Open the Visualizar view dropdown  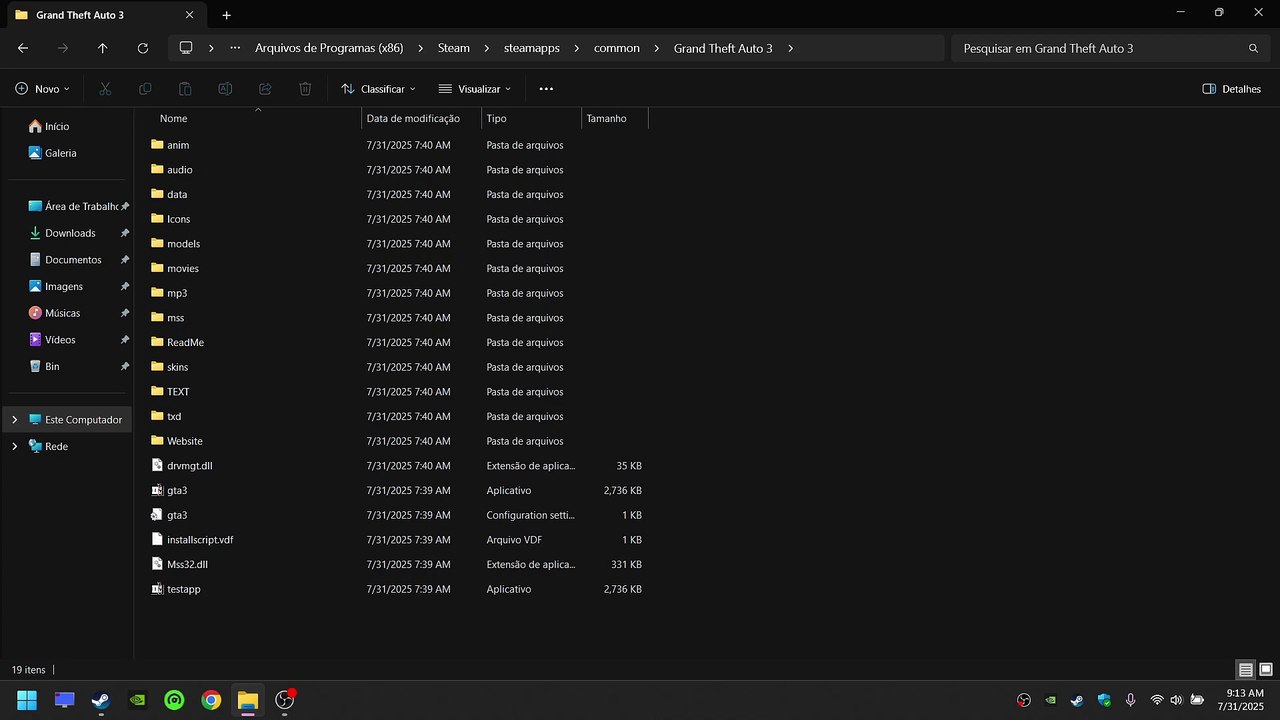tap(475, 89)
